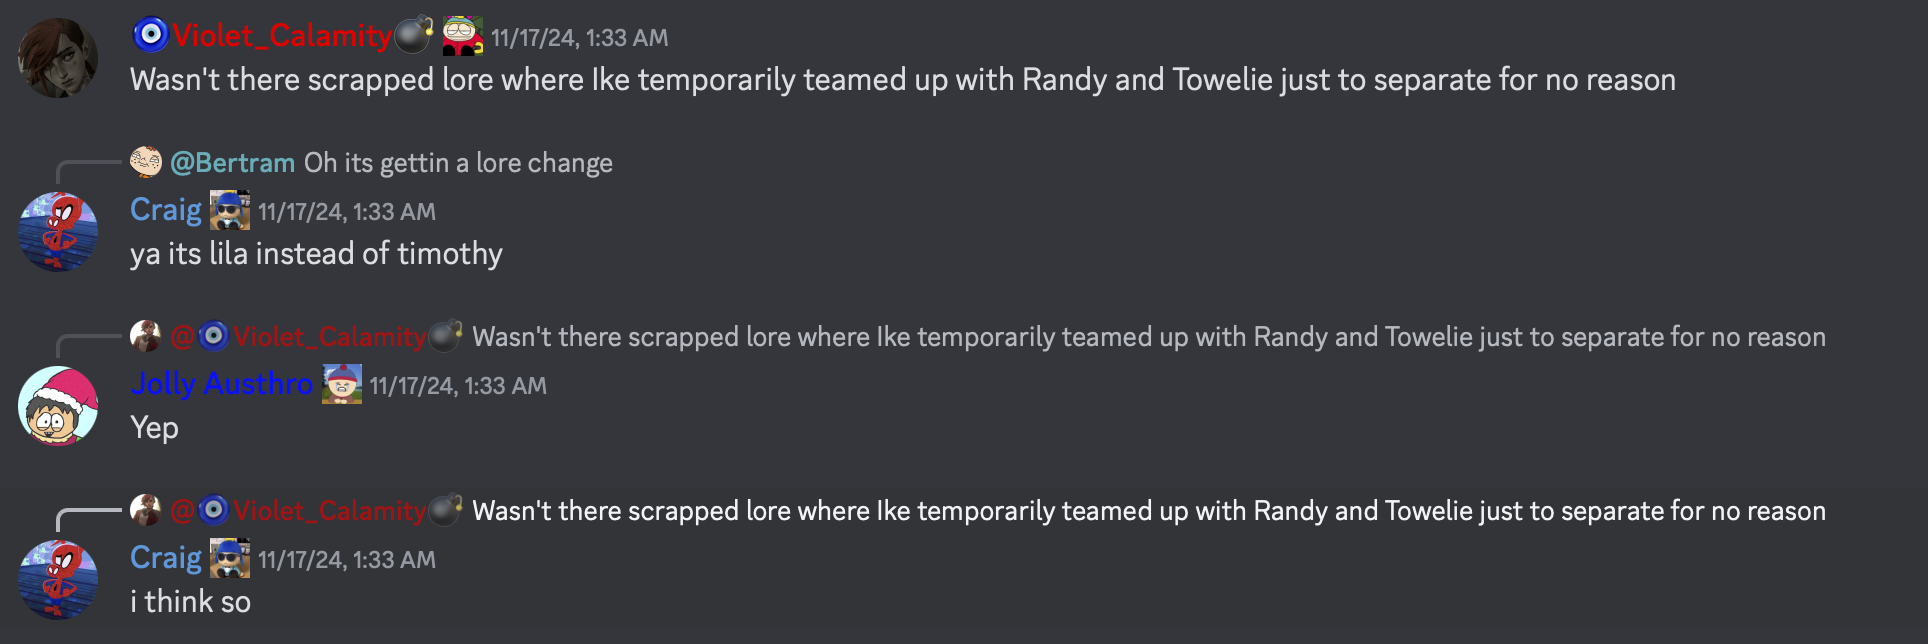
Task: Click the timestamp on Violet_Calamity's top message
Action: pos(579,38)
